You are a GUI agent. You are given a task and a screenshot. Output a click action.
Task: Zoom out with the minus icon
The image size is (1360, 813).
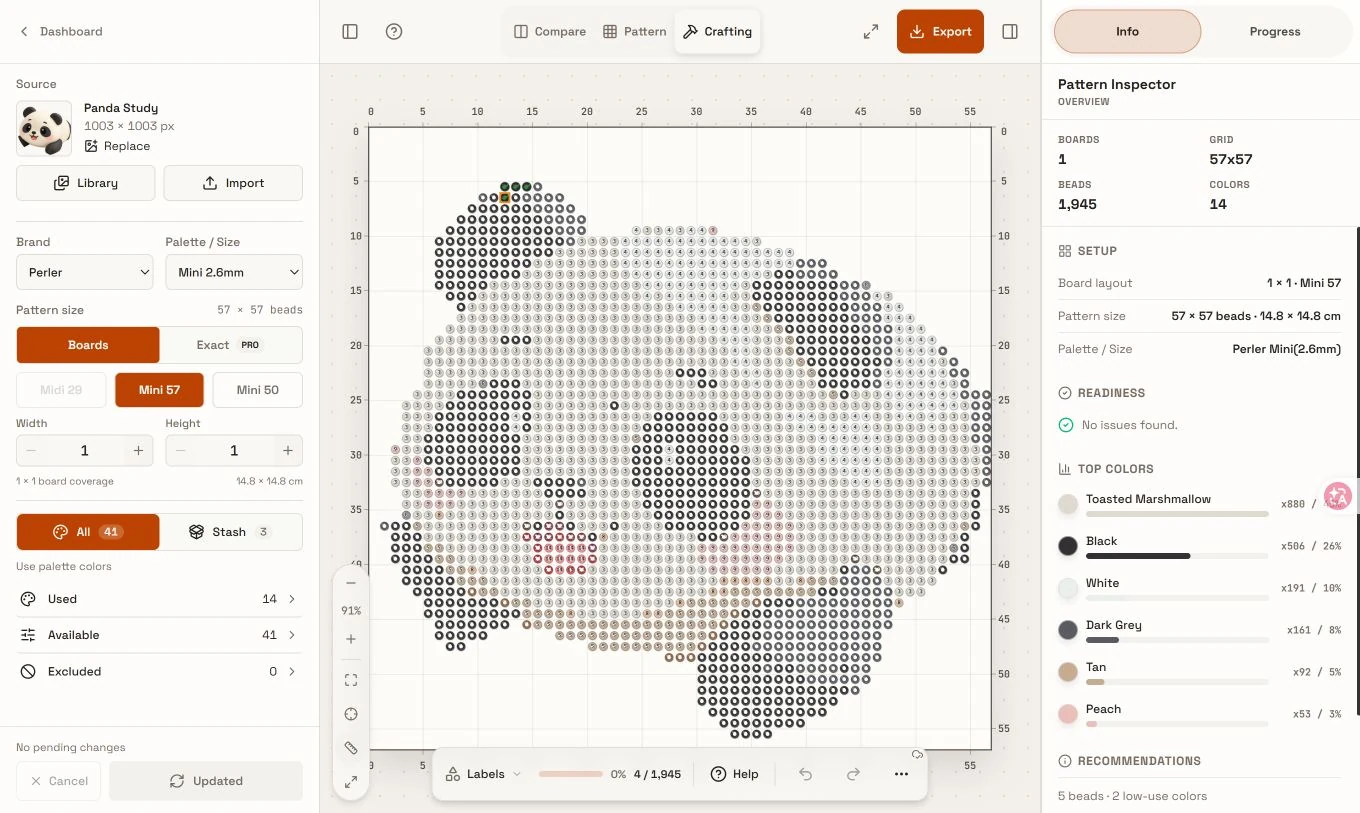[x=351, y=583]
